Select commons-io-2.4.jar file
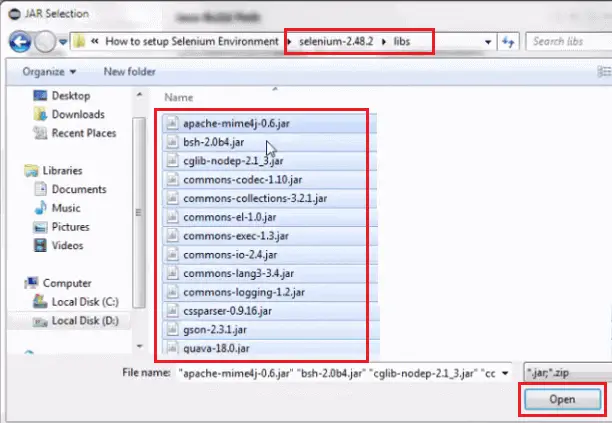612x423 pixels. (269, 254)
